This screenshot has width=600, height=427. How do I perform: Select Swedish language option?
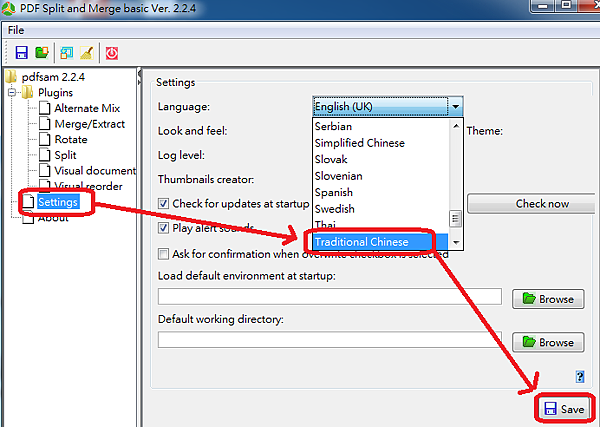[380, 209]
